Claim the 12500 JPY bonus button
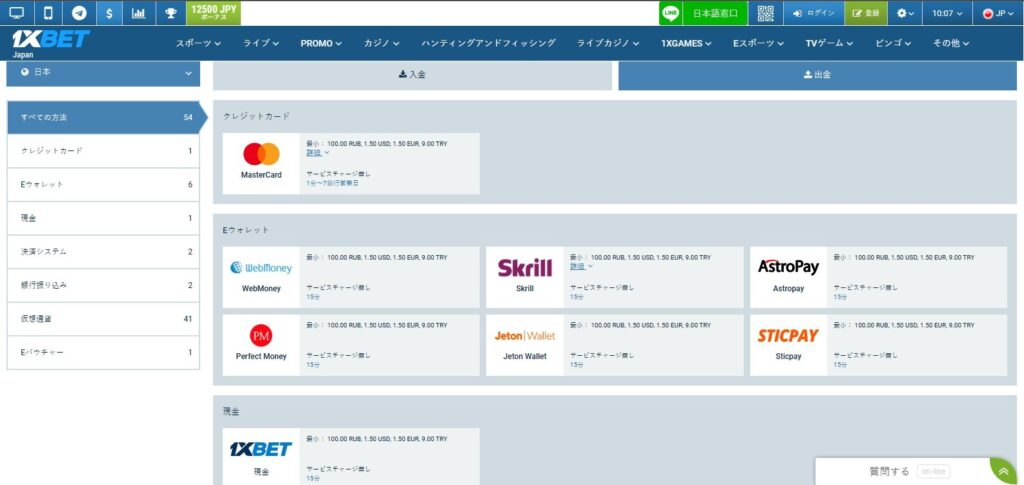This screenshot has height=485, width=1024. pyautogui.click(x=214, y=13)
